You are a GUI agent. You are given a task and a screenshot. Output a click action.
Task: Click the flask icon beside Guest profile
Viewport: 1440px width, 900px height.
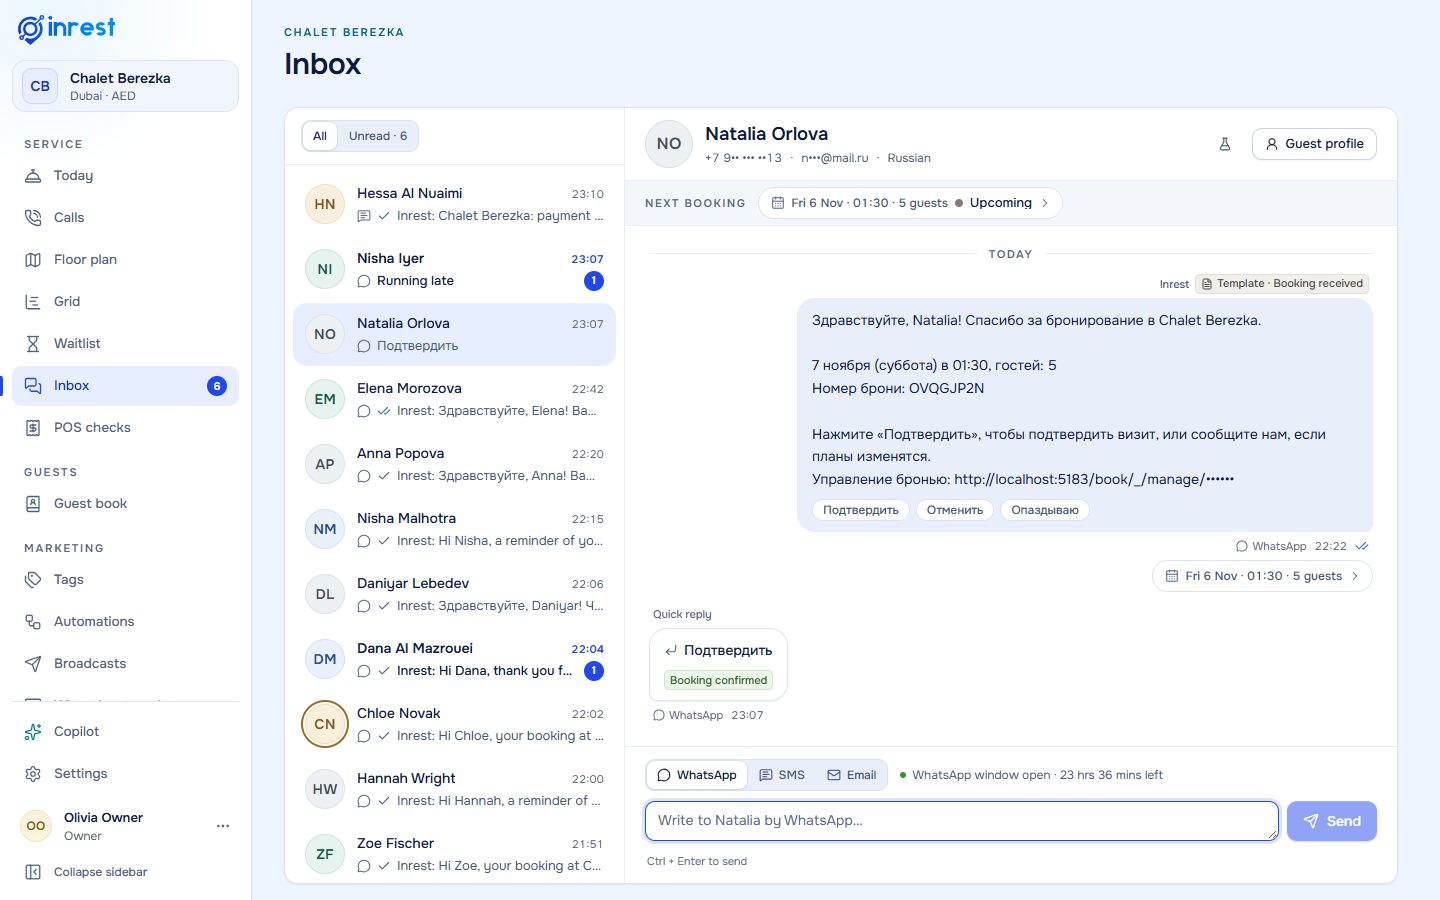click(1224, 144)
